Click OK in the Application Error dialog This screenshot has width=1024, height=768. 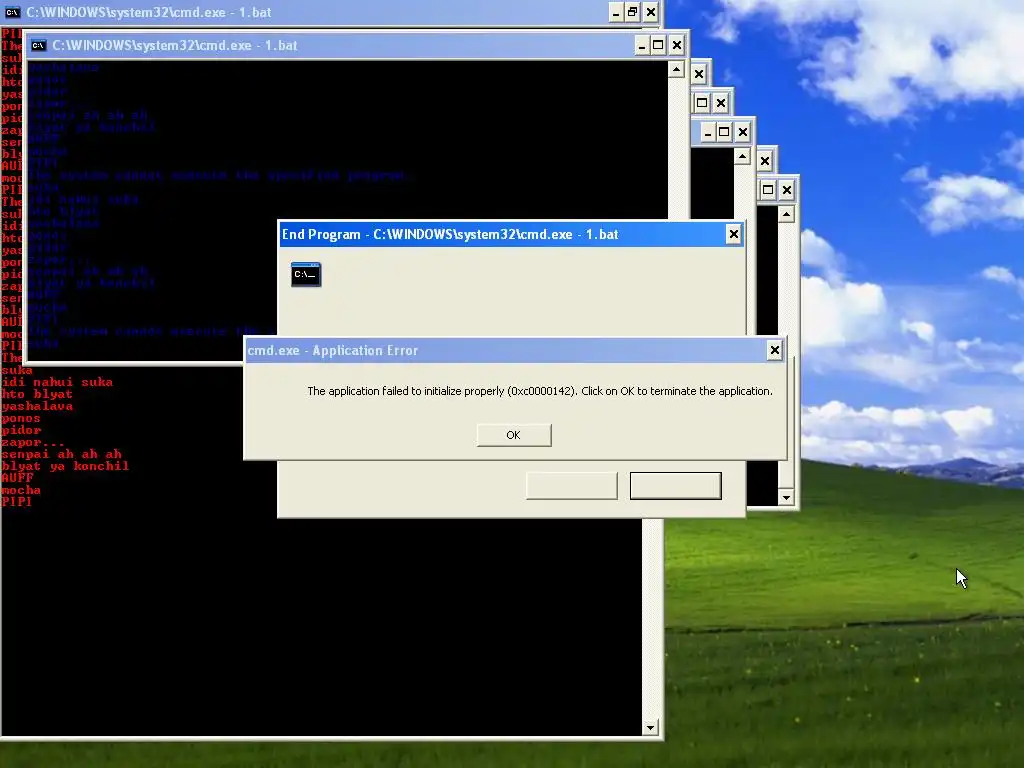coord(514,435)
